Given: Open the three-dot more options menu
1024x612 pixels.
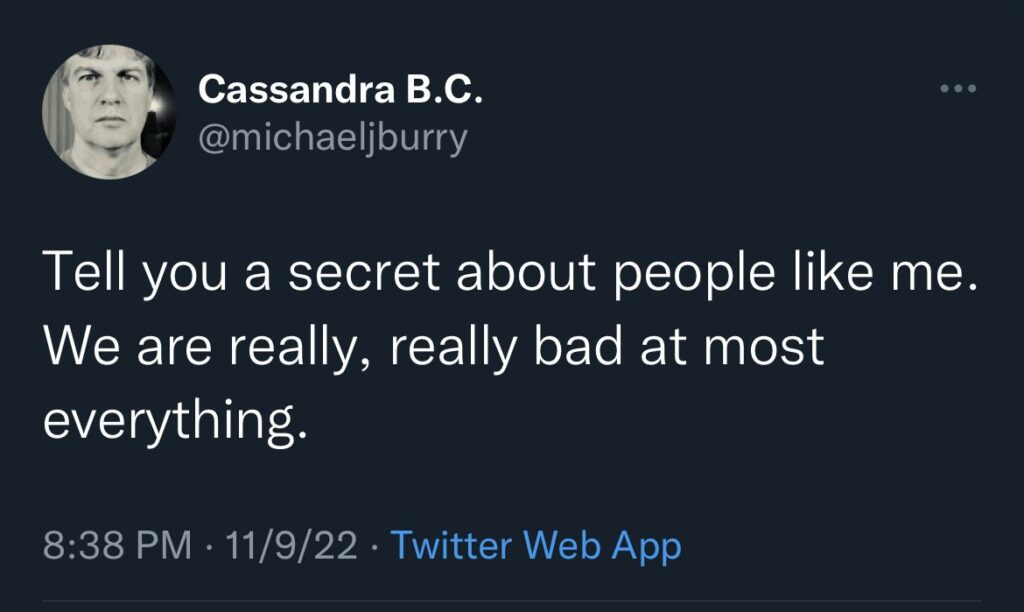Looking at the screenshot, I should (957, 89).
